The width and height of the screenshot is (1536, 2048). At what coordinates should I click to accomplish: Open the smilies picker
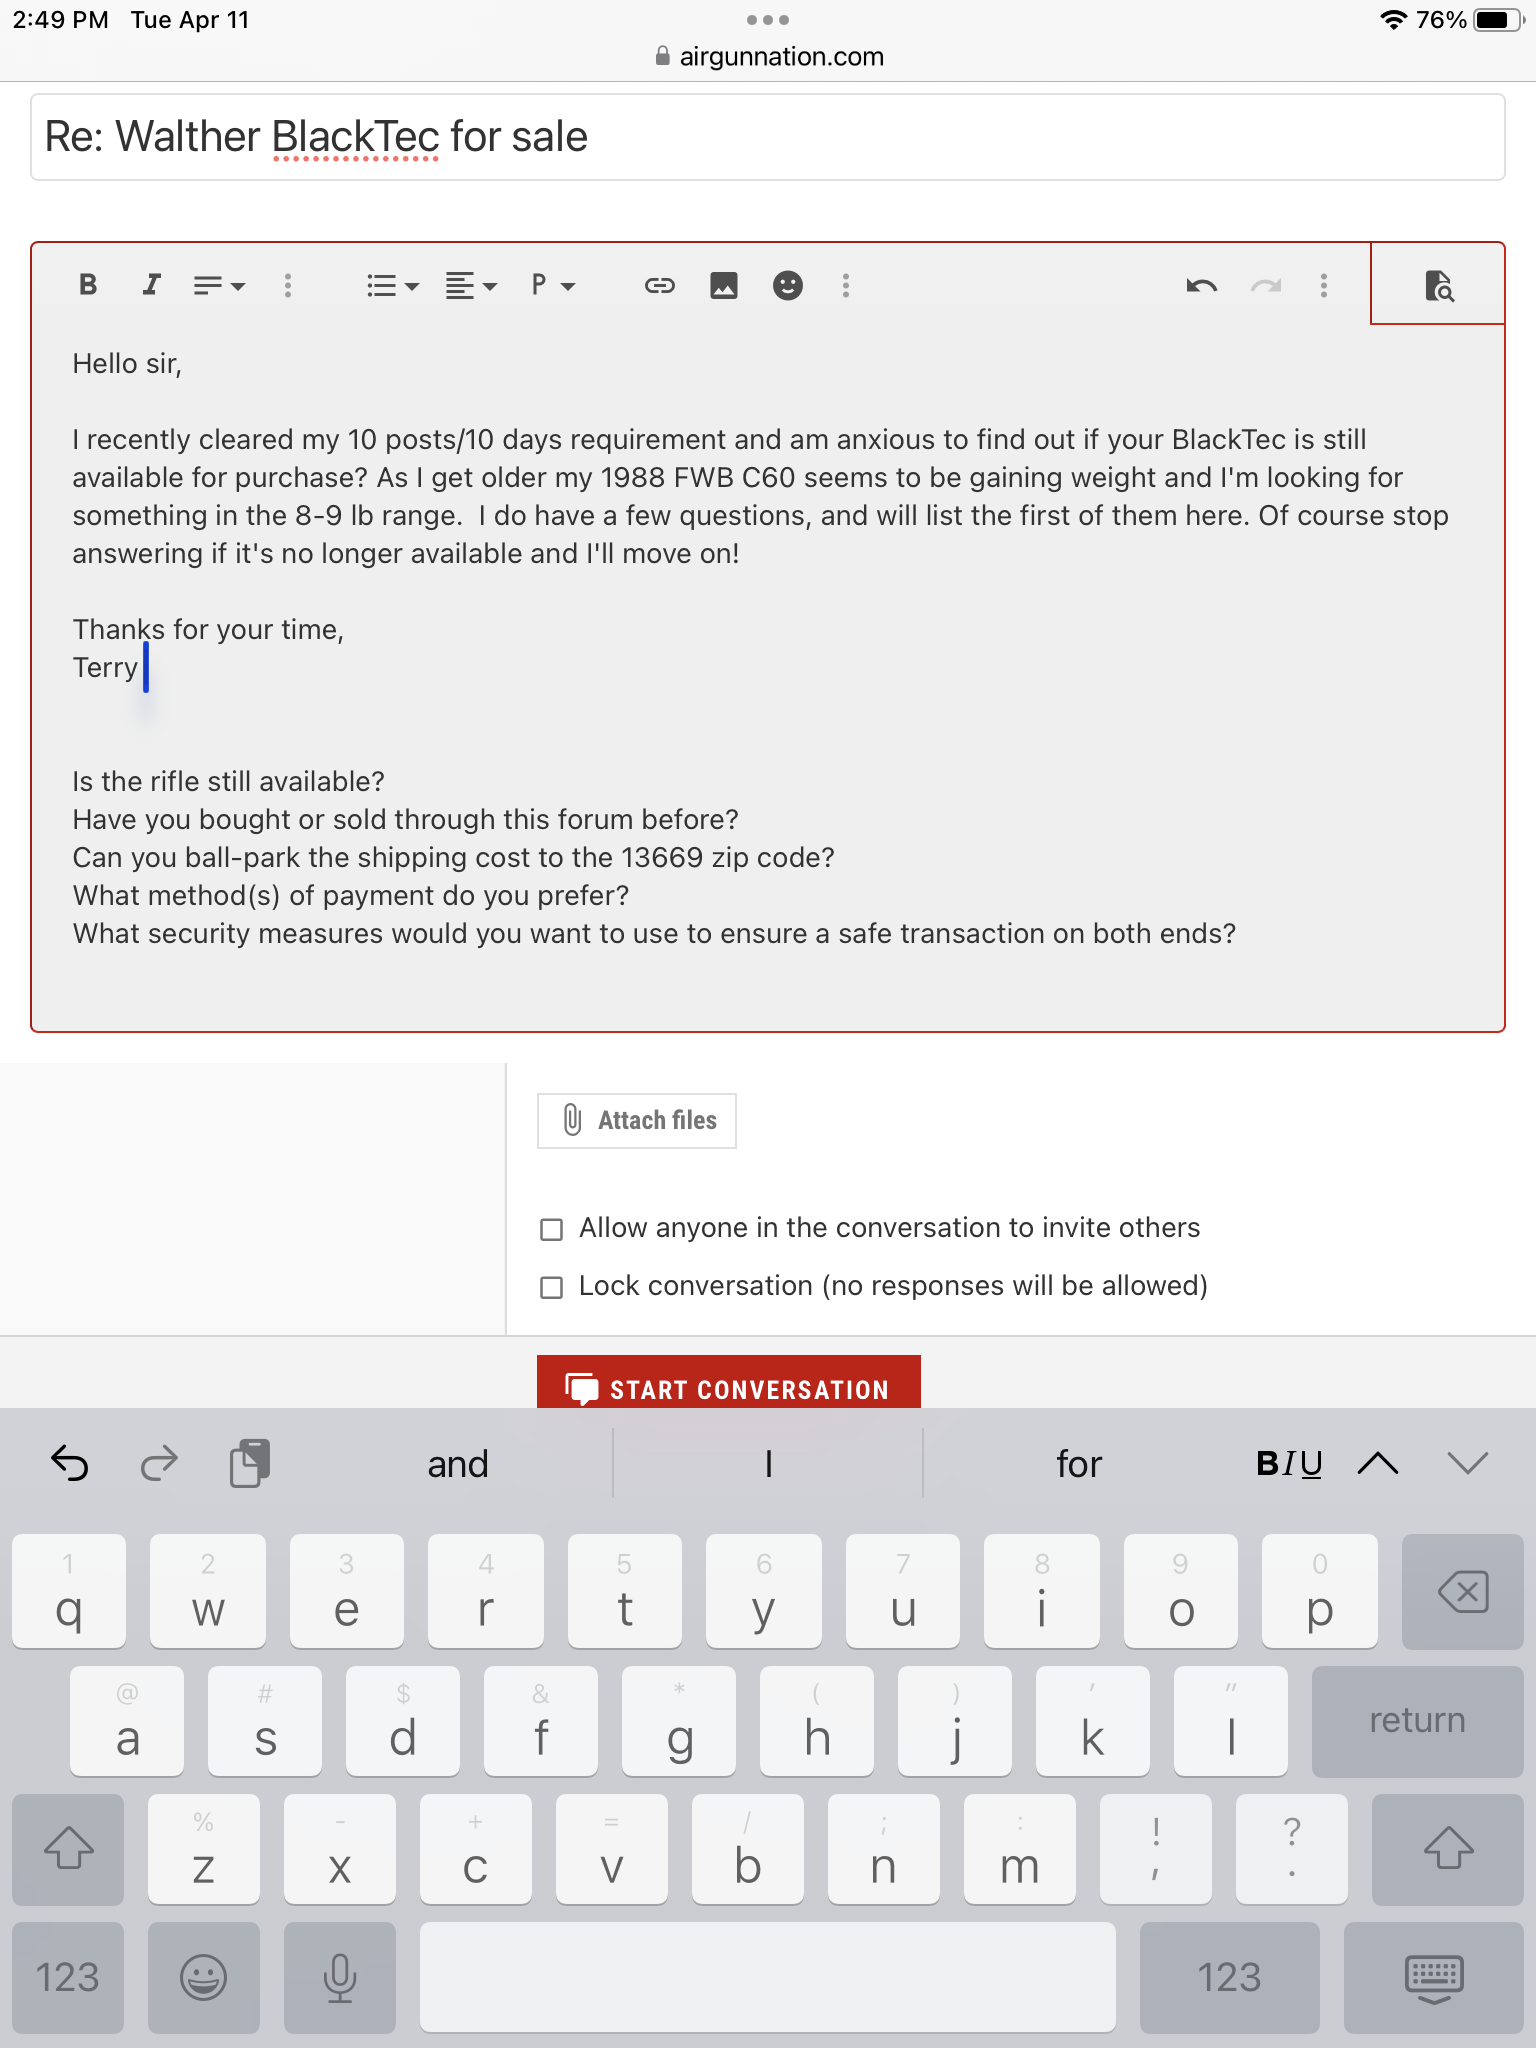[x=788, y=286]
